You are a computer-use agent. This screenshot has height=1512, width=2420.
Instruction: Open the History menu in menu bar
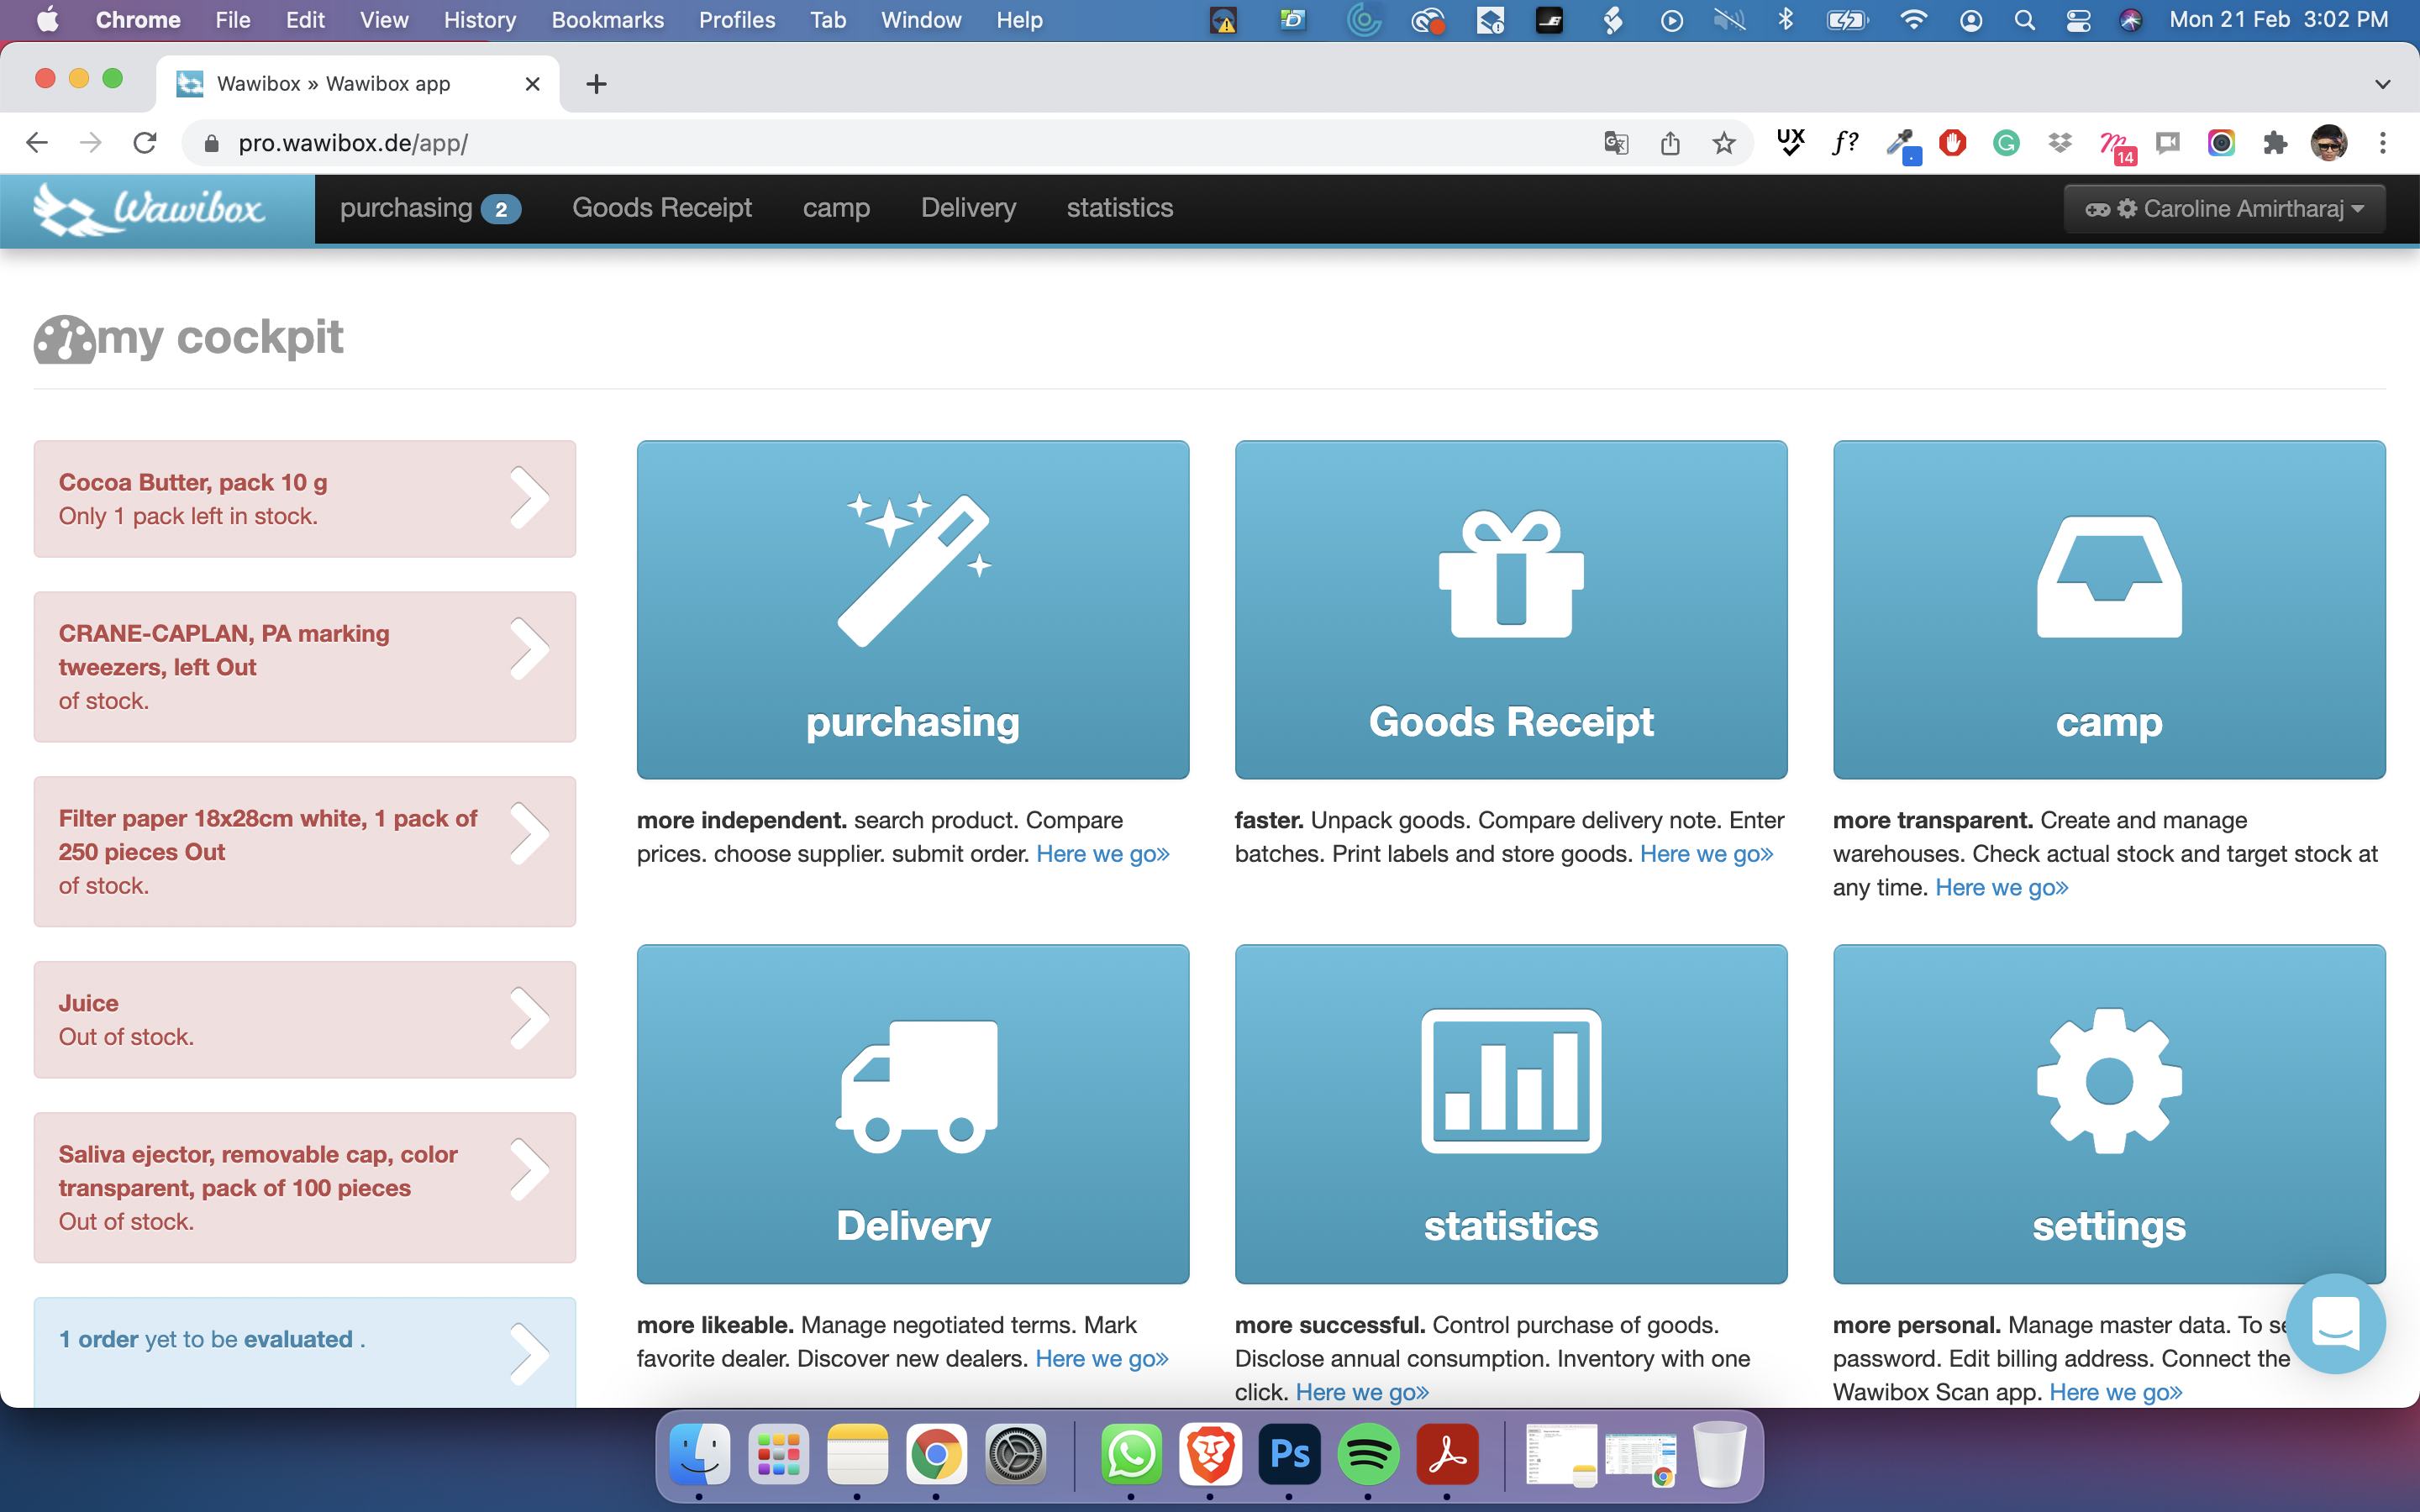(480, 20)
